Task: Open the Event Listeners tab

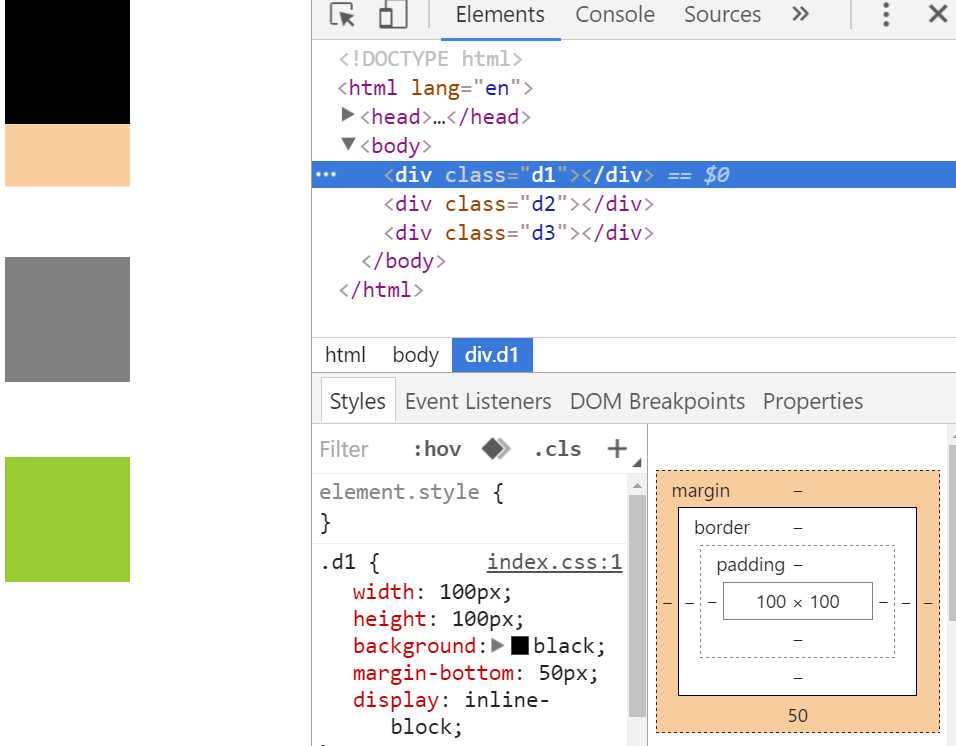Action: tap(478, 401)
